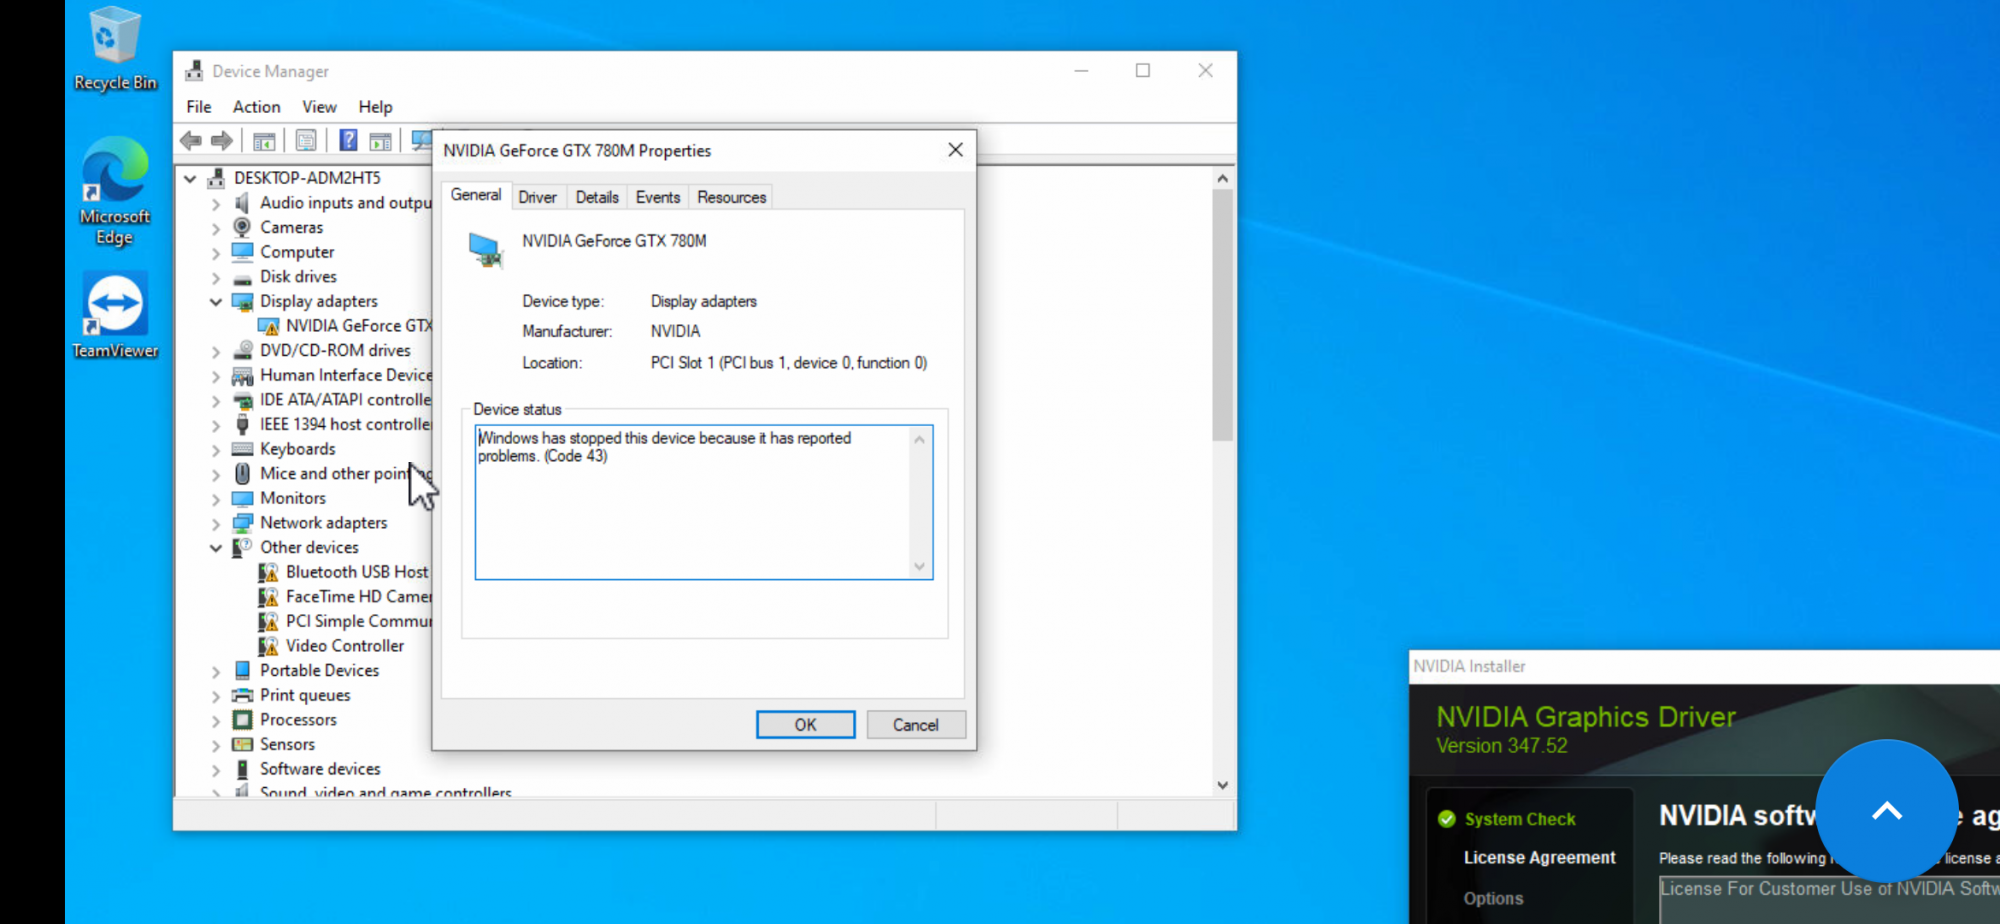2000x924 pixels.
Task: Click the webcam icon next to Cameras
Action: [242, 227]
